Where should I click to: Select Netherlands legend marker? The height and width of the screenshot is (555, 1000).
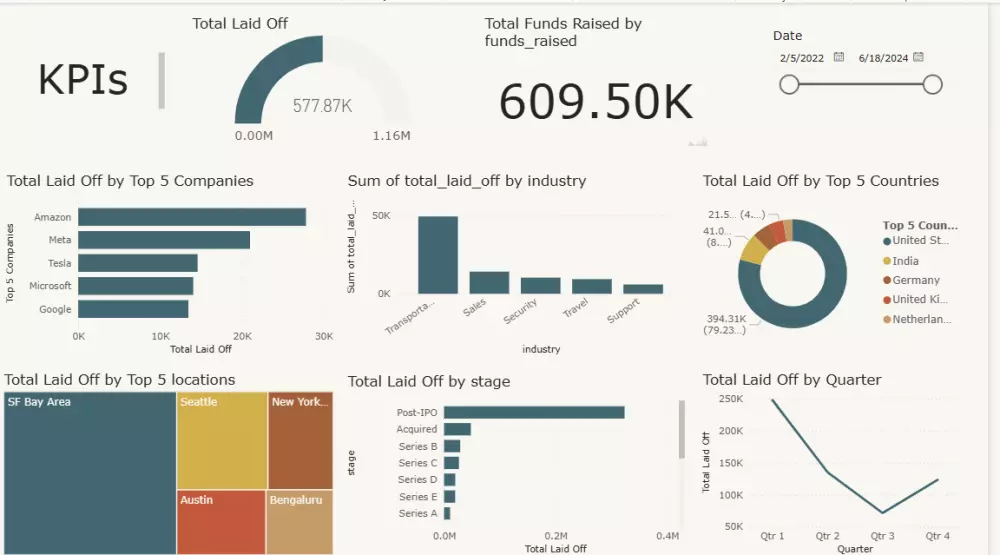click(886, 320)
